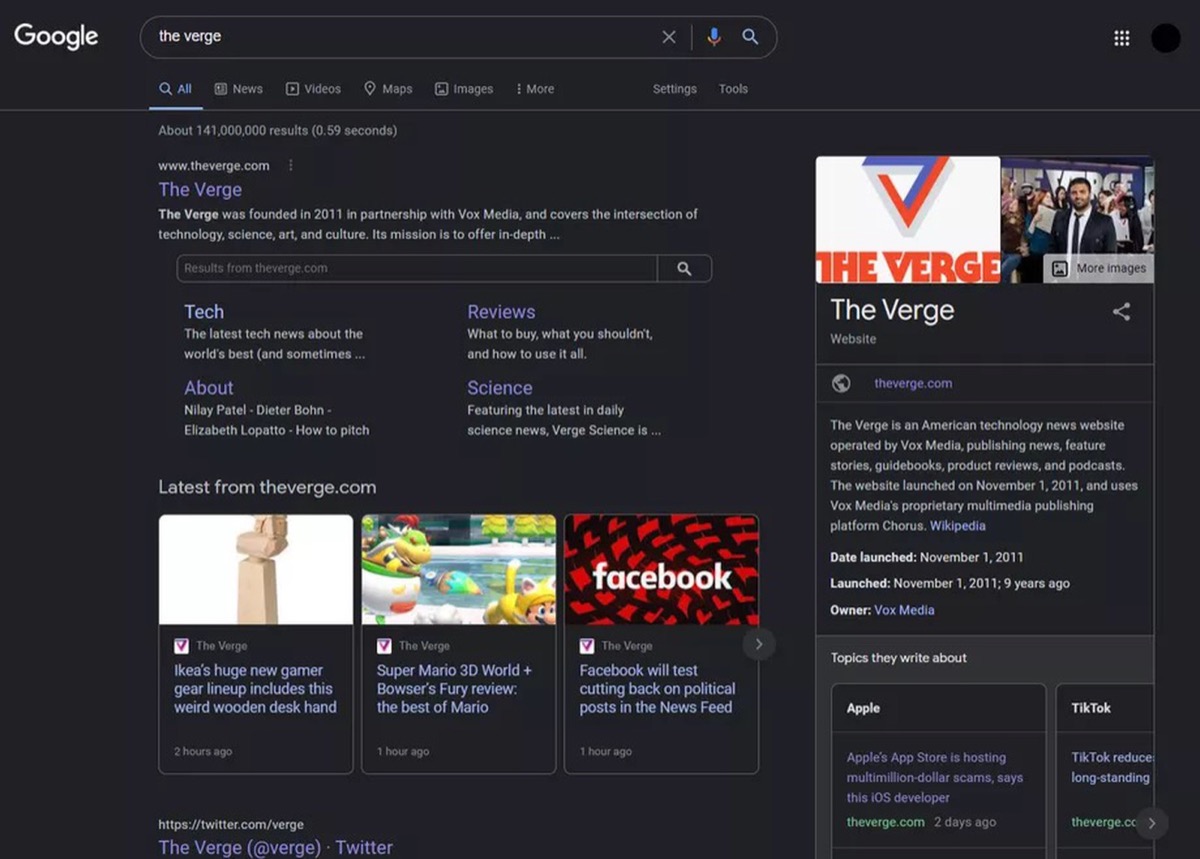Open the Tools menu
This screenshot has height=859, width=1200.
(x=733, y=89)
